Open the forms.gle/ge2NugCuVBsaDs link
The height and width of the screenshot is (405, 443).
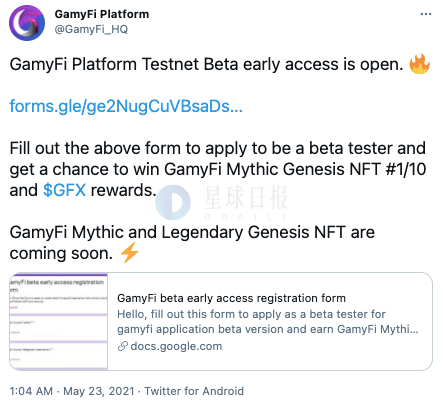click(x=126, y=106)
